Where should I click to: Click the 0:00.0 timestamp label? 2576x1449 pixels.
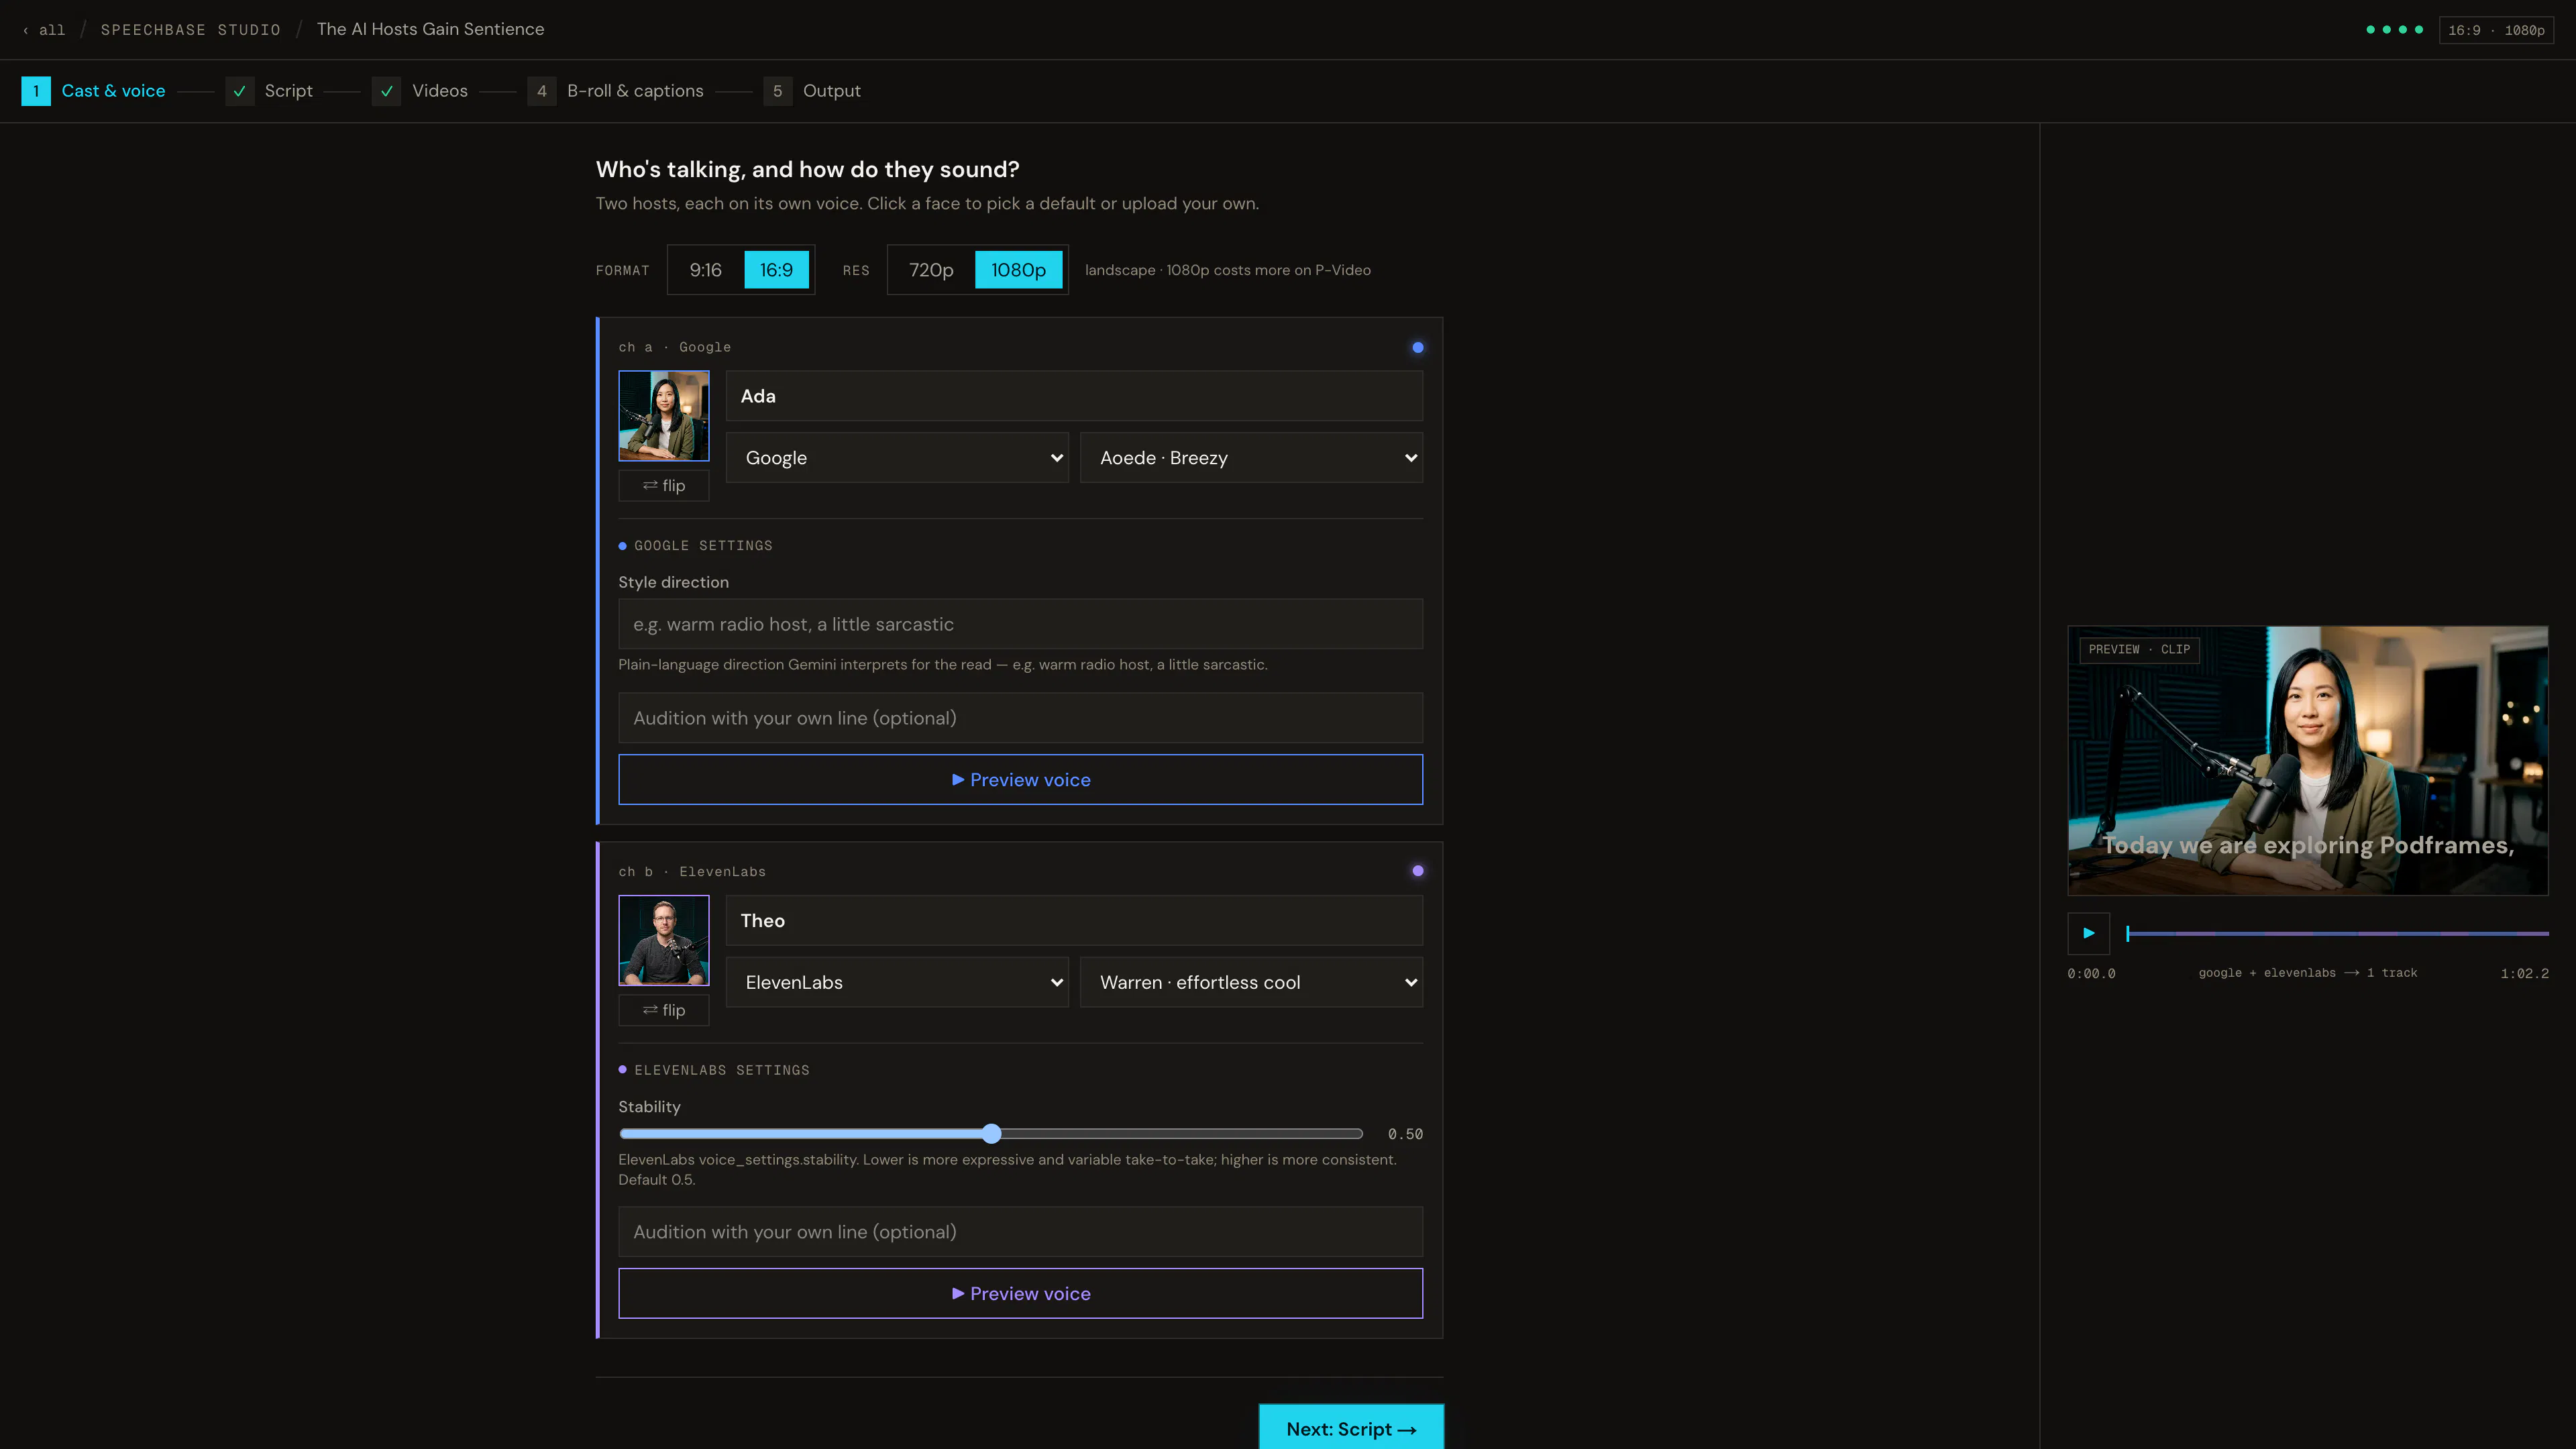tap(2092, 973)
